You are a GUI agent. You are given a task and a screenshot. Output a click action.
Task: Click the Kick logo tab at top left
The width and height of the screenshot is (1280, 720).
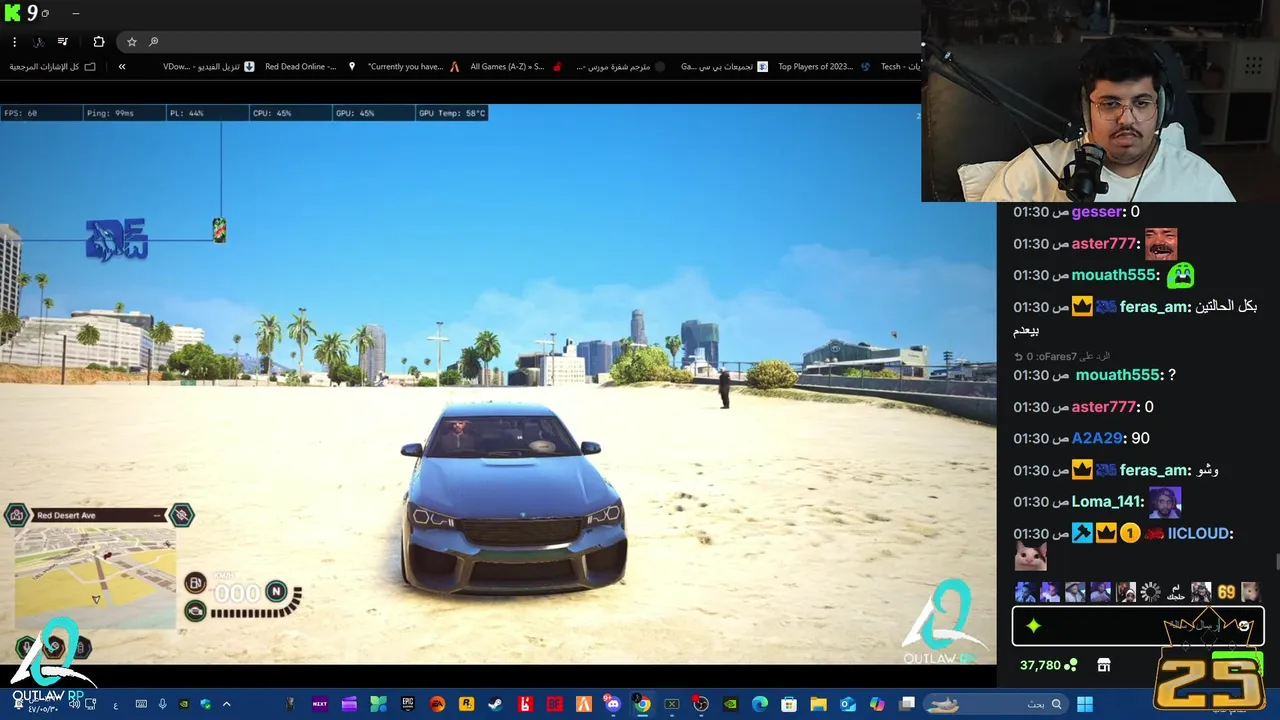coord(13,13)
